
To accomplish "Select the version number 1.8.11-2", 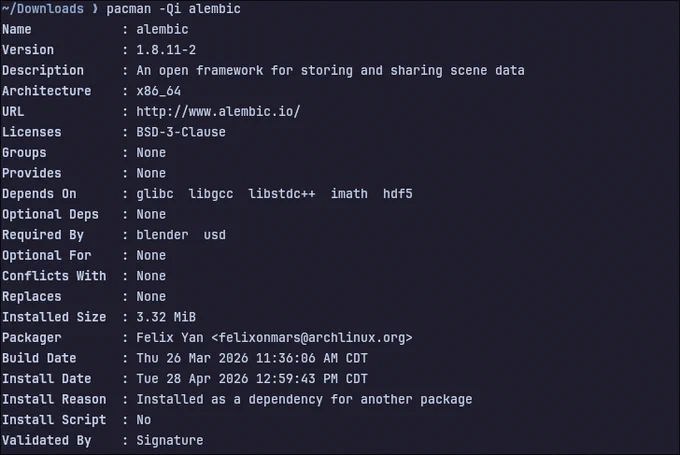I will click(x=166, y=50).
